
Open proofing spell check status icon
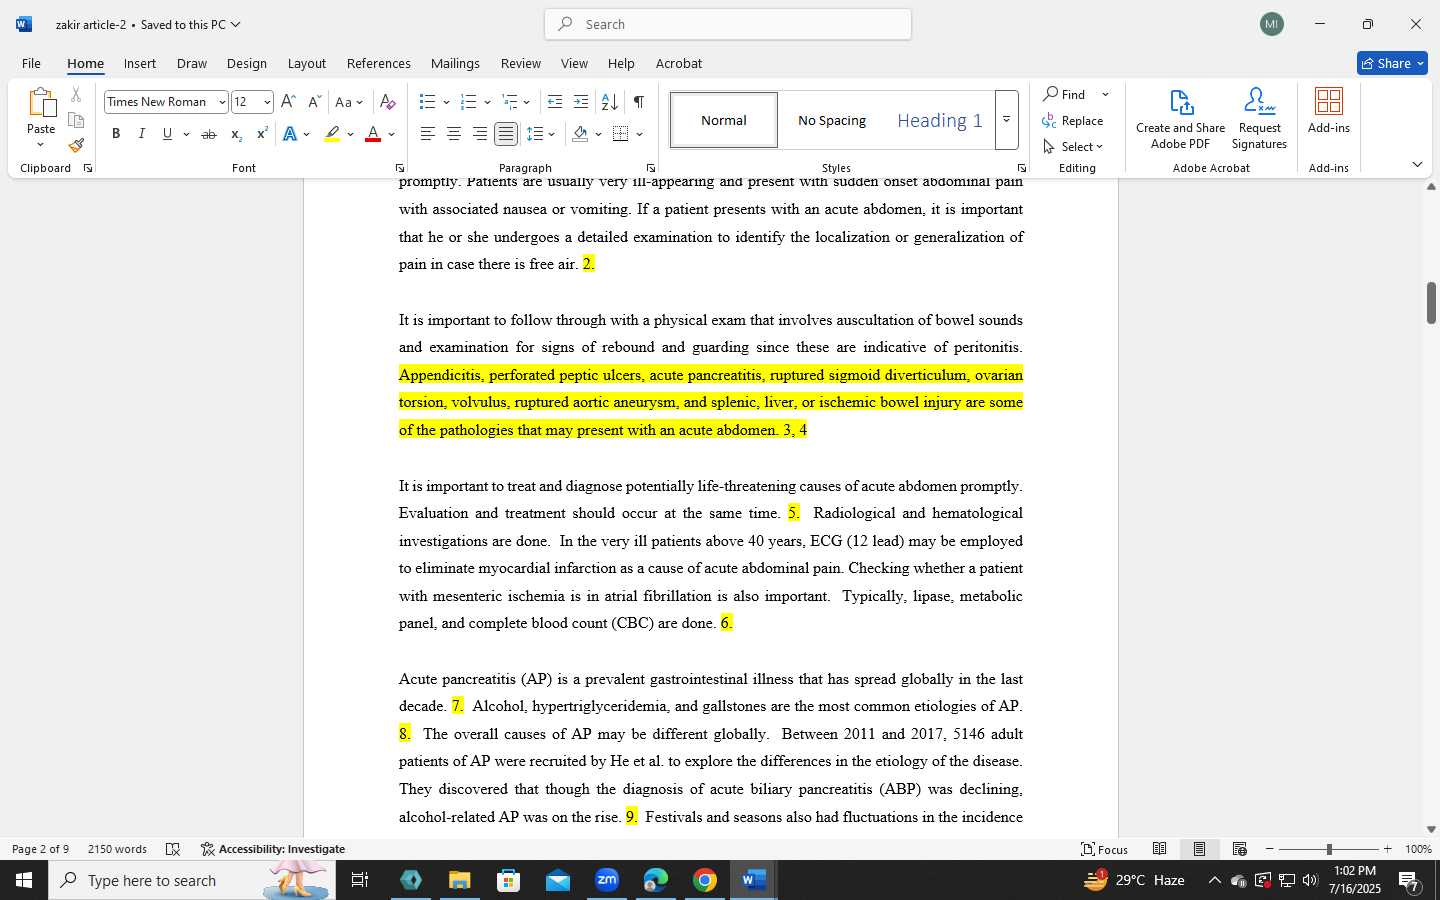[173, 849]
